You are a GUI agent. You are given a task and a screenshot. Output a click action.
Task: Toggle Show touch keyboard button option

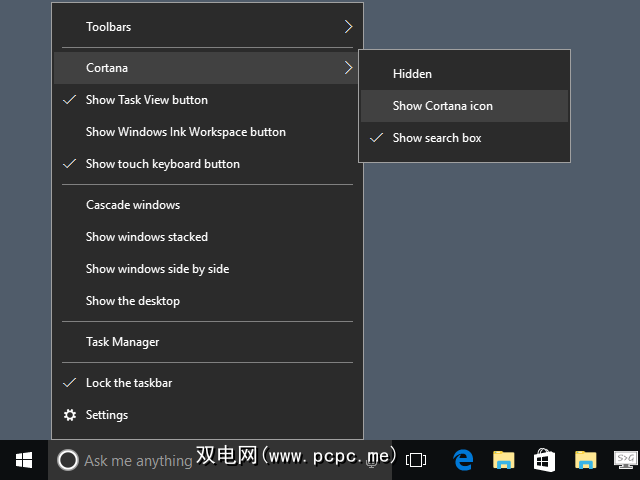[x=162, y=164]
